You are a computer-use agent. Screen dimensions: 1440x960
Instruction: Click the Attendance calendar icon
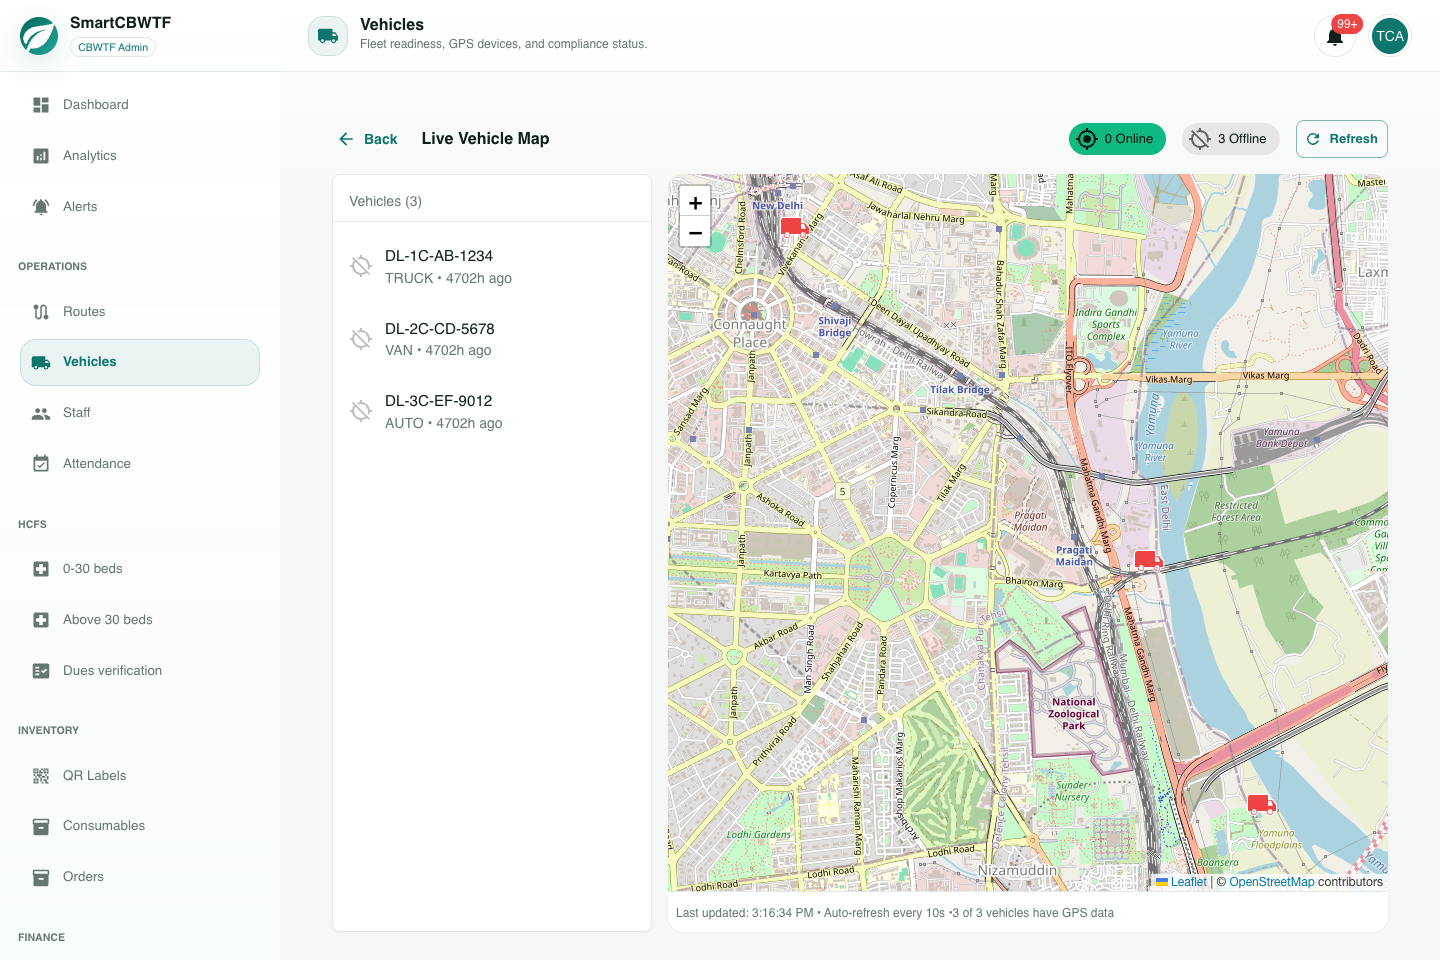coord(41,464)
